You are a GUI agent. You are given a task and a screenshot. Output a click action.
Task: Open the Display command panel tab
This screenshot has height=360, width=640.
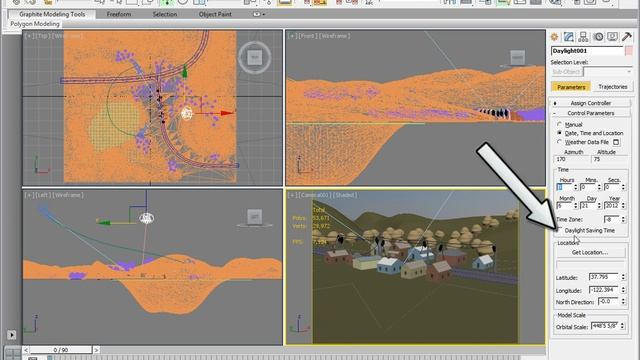[612, 37]
